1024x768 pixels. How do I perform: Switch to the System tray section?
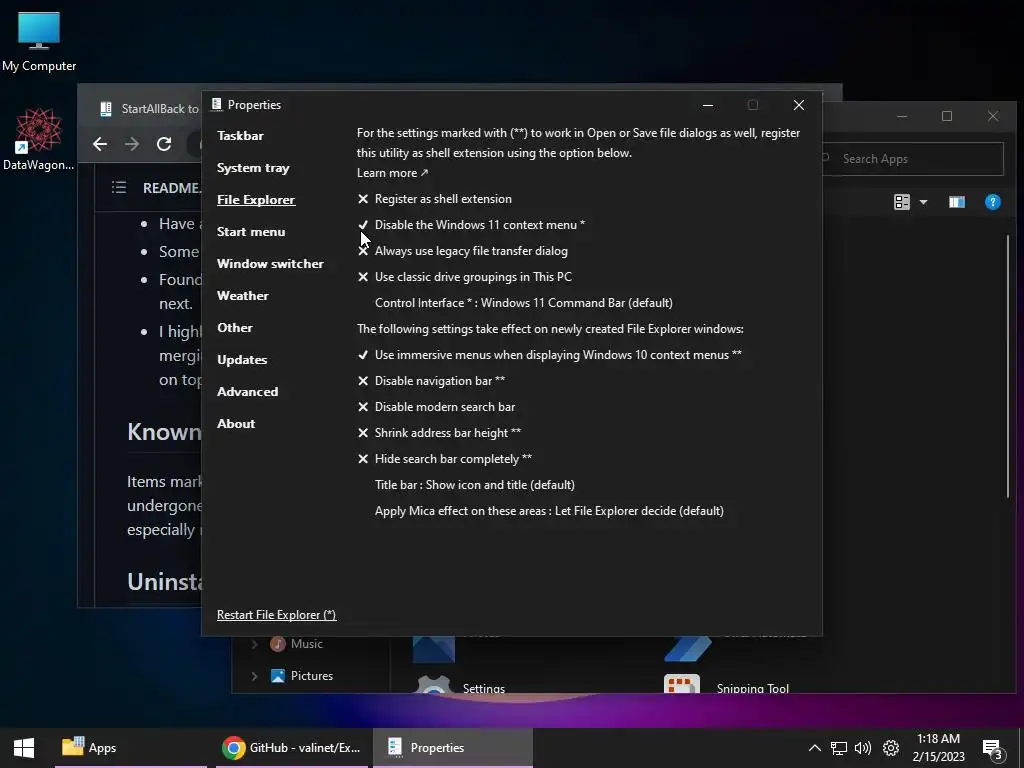(253, 168)
